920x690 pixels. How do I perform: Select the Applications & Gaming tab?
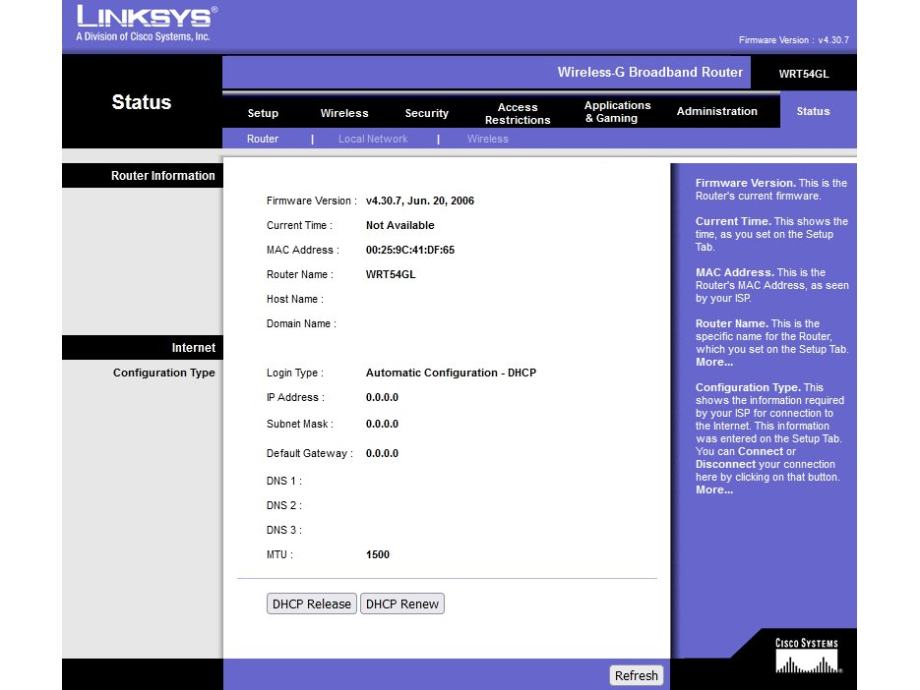(x=617, y=112)
